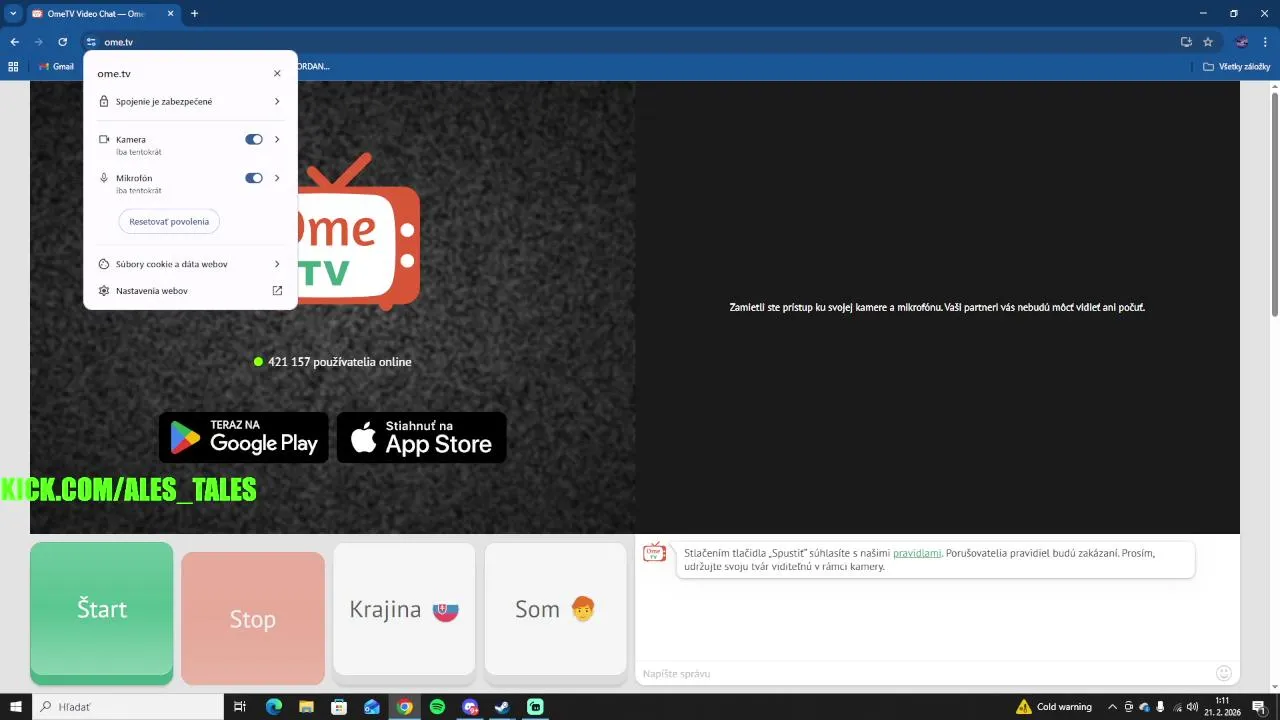Screen dimensions: 1280x720
Task: Open Steam from taskbar
Action: tap(502, 707)
